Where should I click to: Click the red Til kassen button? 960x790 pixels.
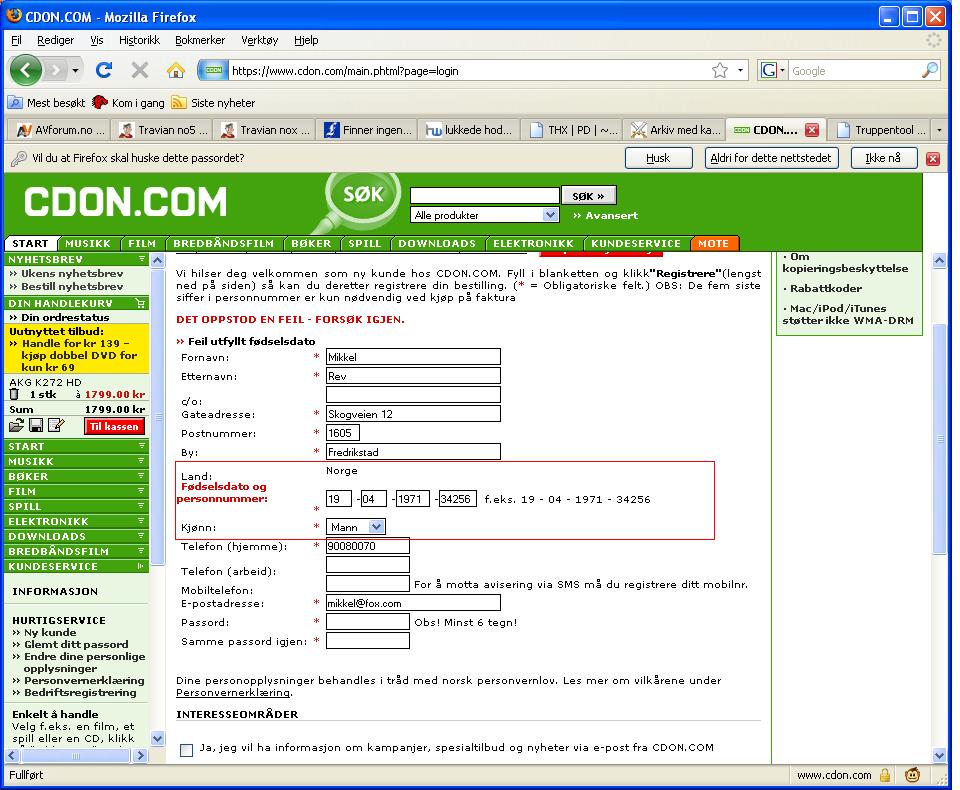[x=114, y=426]
